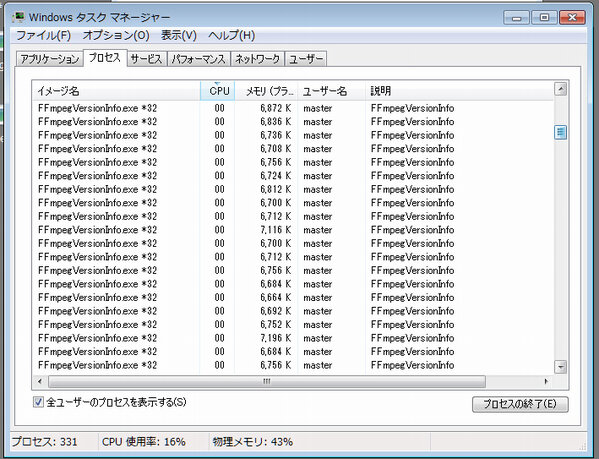Select the process using 6,872 K memory
Image resolution: width=599 pixels, height=459 pixels.
(x=293, y=108)
